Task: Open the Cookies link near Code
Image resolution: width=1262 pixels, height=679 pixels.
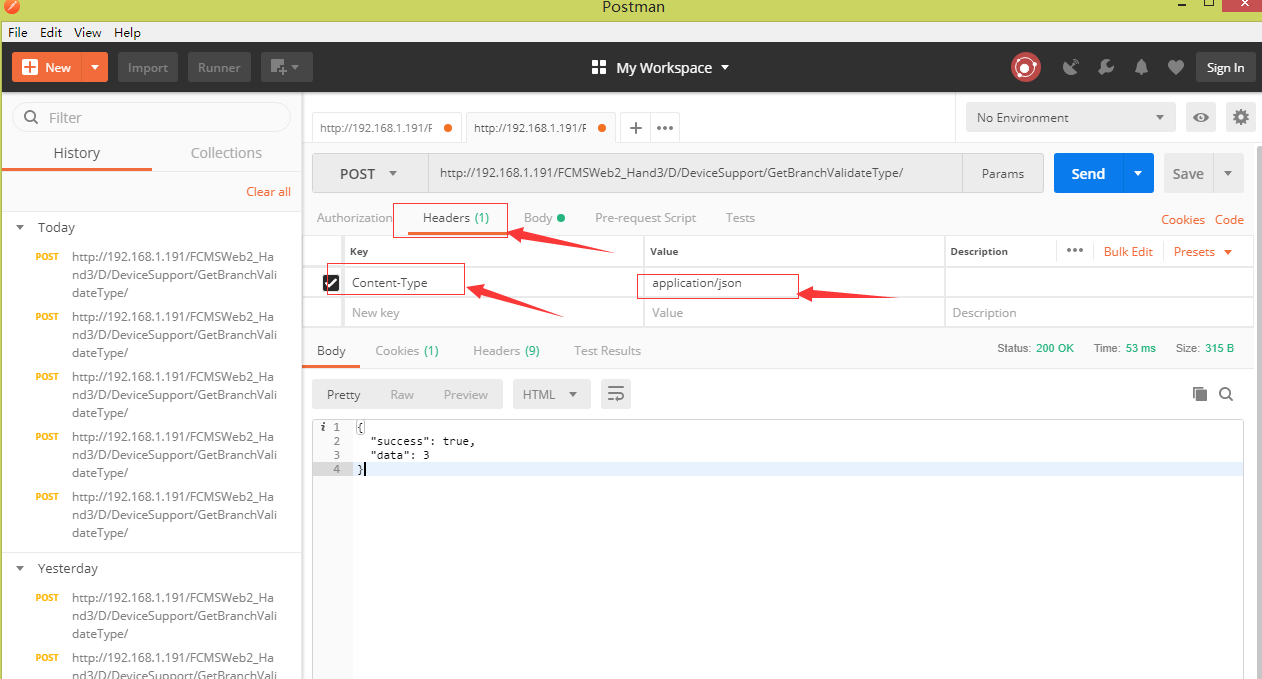Action: tap(1183, 219)
